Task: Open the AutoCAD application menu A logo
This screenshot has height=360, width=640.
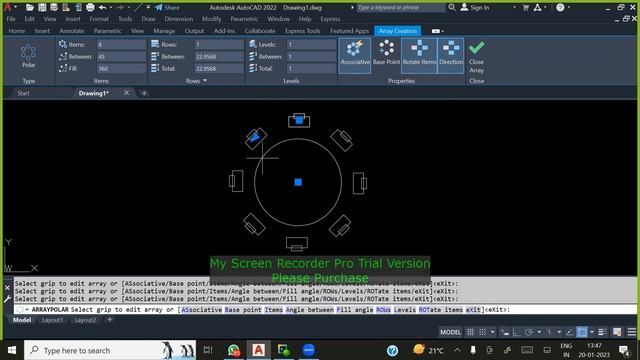Action: pos(7,7)
